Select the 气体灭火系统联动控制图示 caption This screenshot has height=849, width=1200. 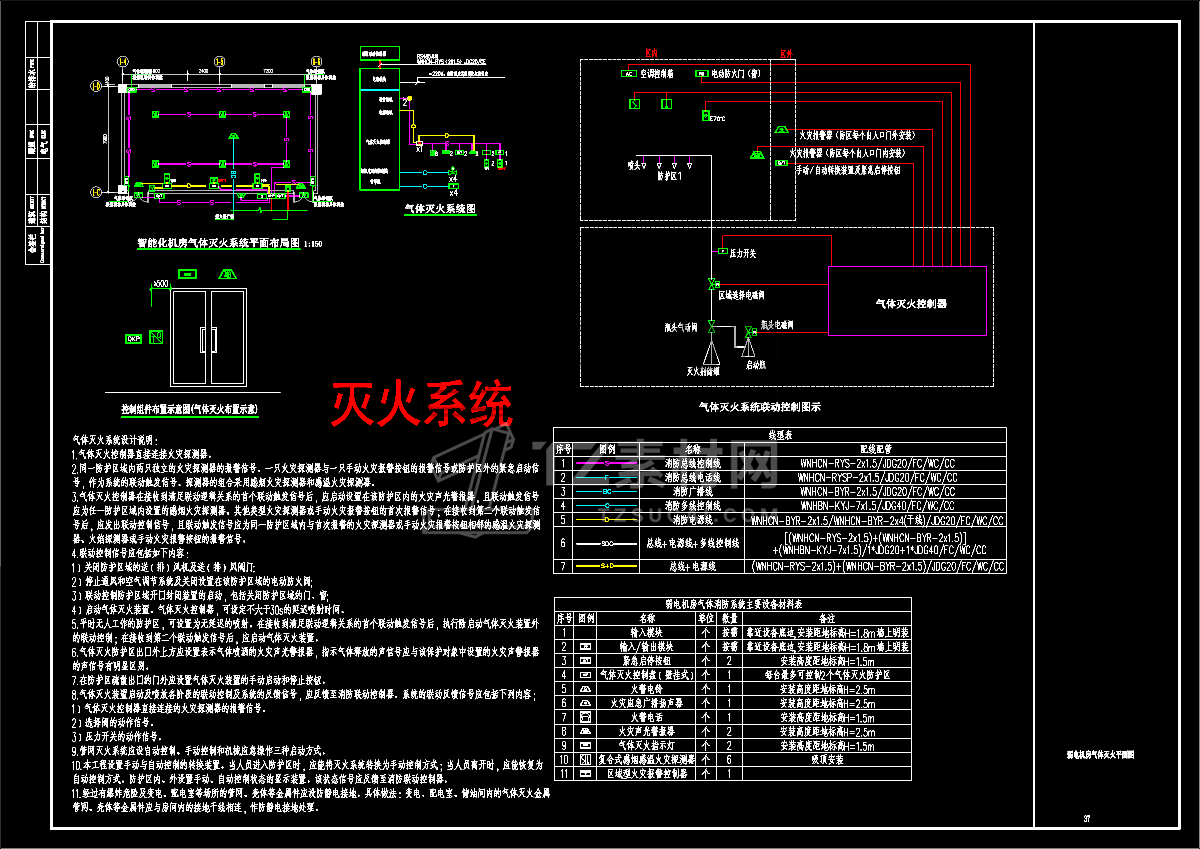[x=759, y=408]
